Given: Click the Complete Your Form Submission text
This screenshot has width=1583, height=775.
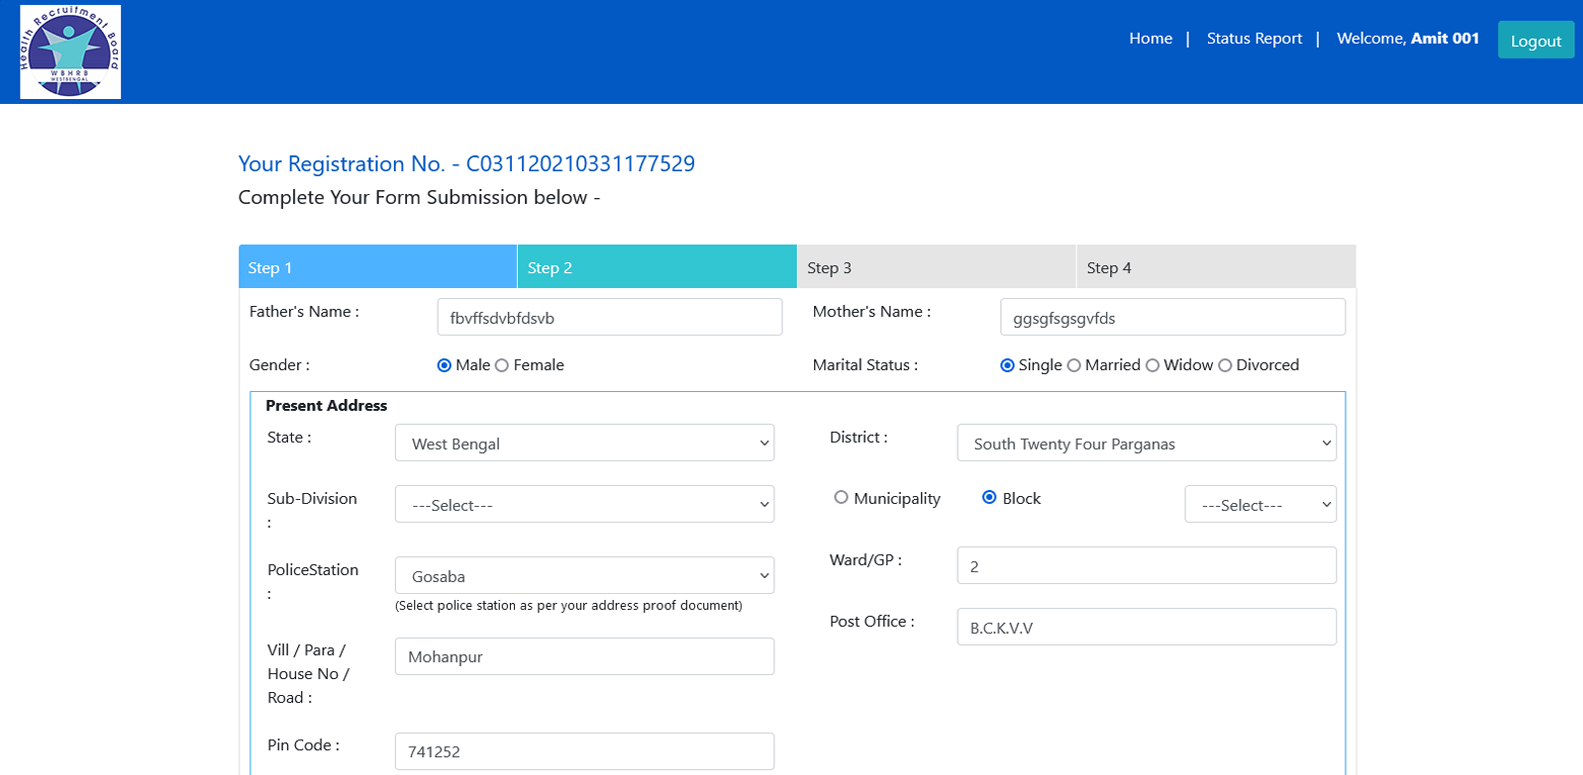Looking at the screenshot, I should click(x=419, y=198).
